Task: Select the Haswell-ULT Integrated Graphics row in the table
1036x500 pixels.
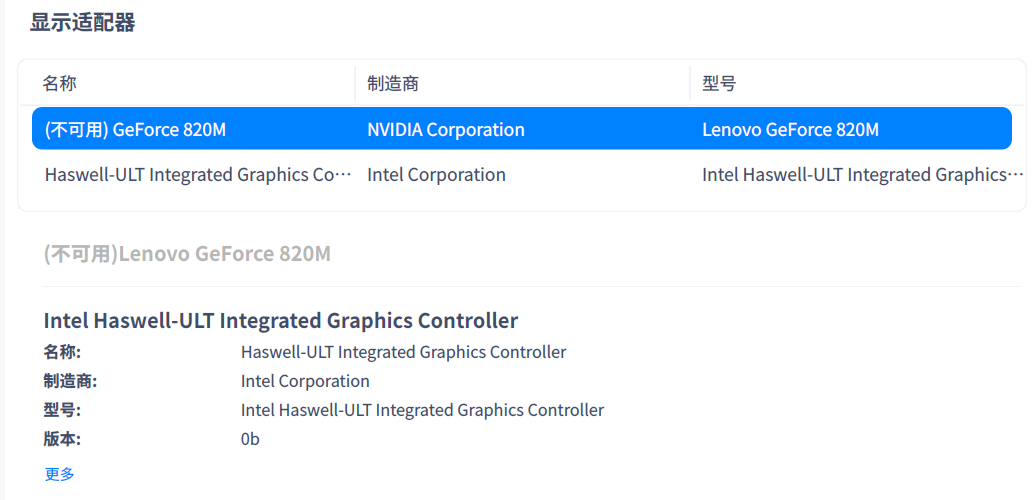Action: coord(198,175)
